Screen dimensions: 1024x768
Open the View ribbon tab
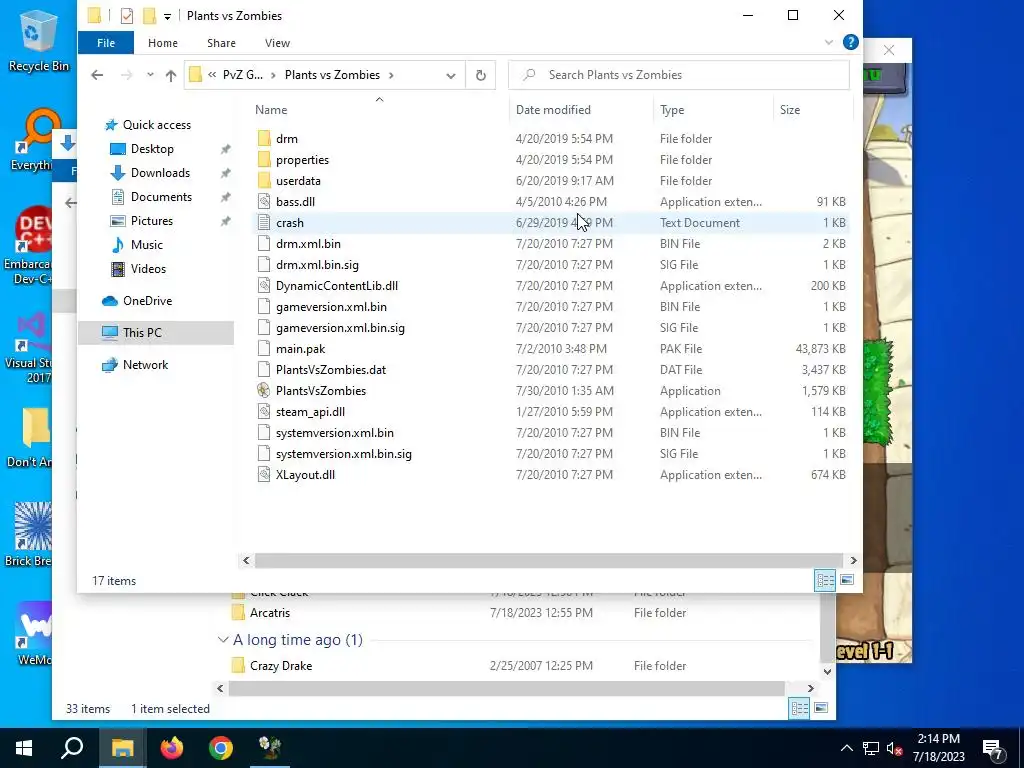[x=277, y=43]
